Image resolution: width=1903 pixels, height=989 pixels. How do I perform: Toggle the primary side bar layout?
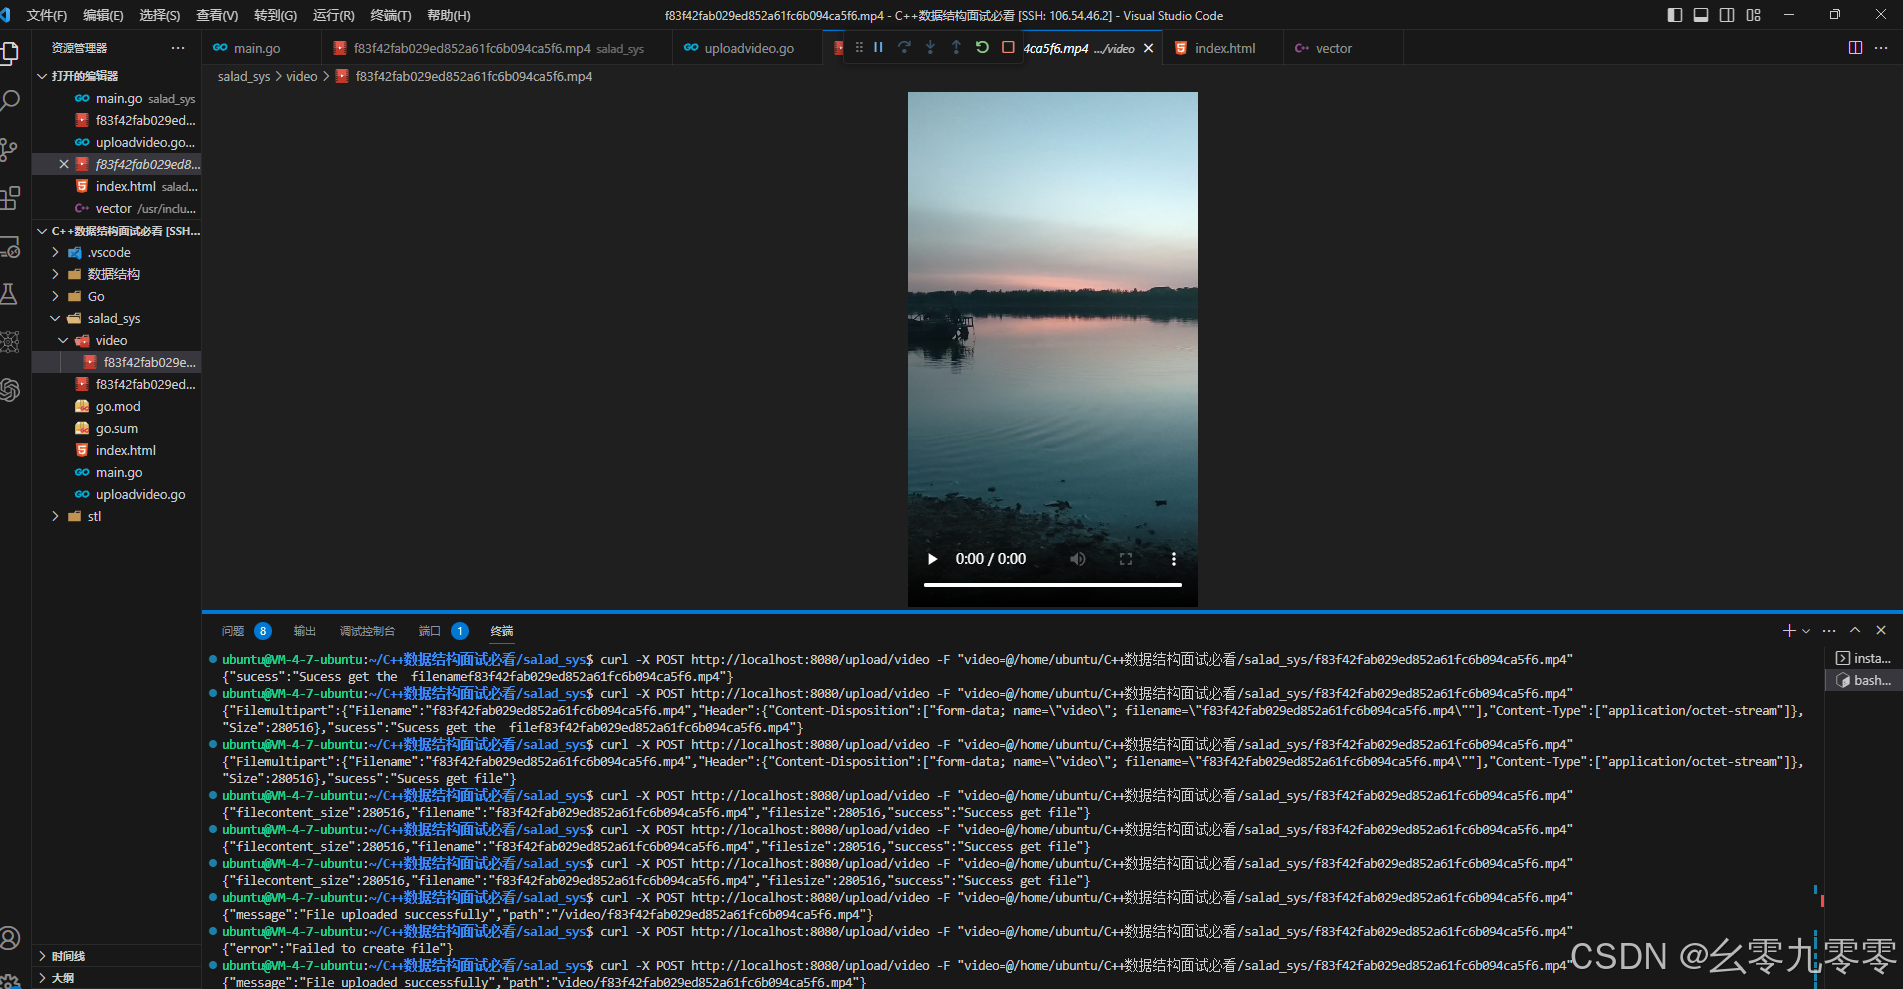pyautogui.click(x=1675, y=15)
